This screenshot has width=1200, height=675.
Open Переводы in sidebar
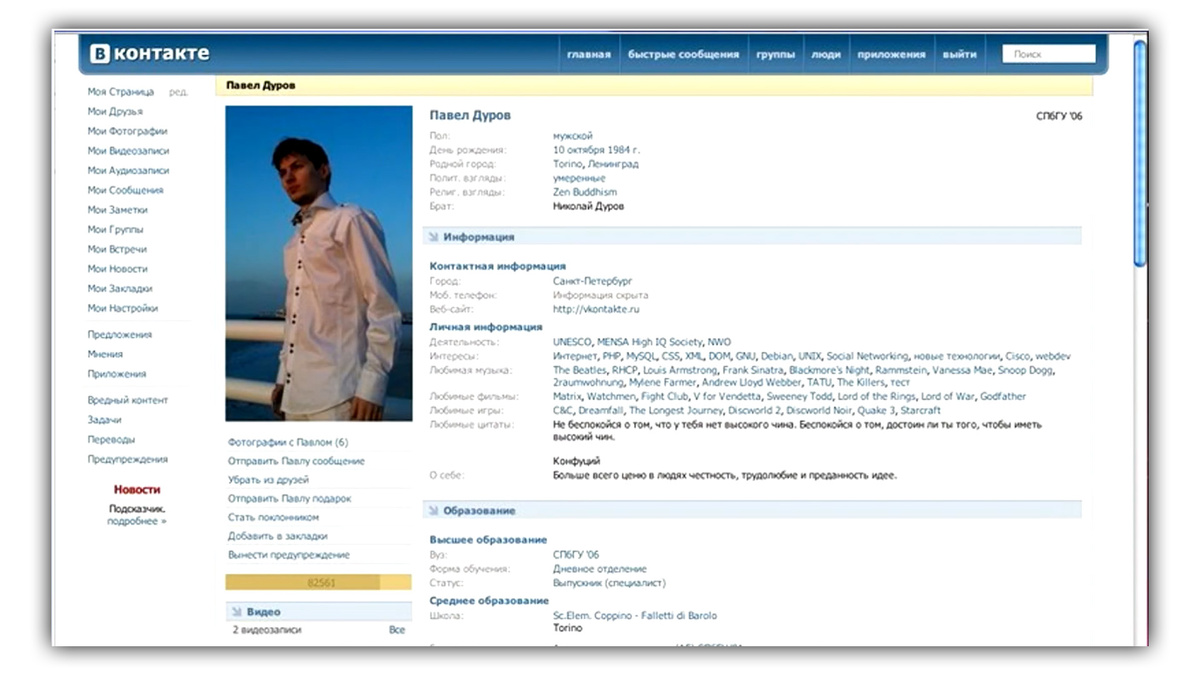(111, 439)
